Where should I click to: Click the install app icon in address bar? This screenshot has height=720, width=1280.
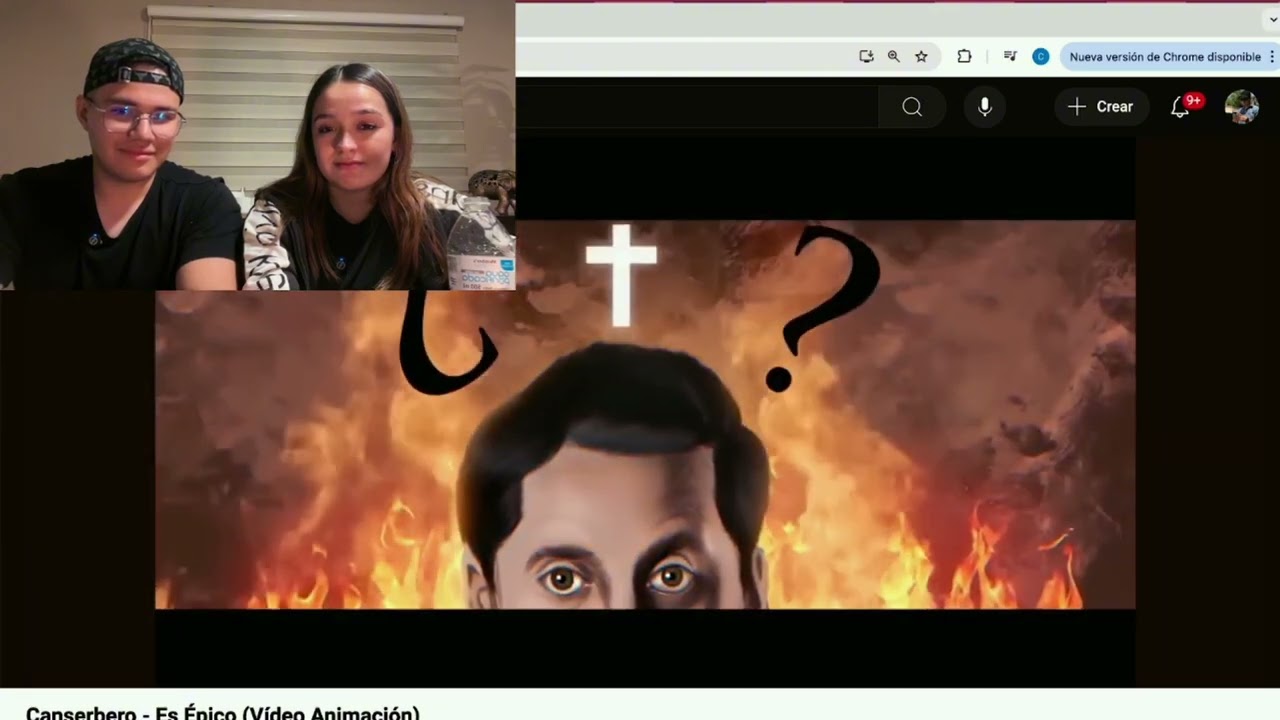[866, 57]
